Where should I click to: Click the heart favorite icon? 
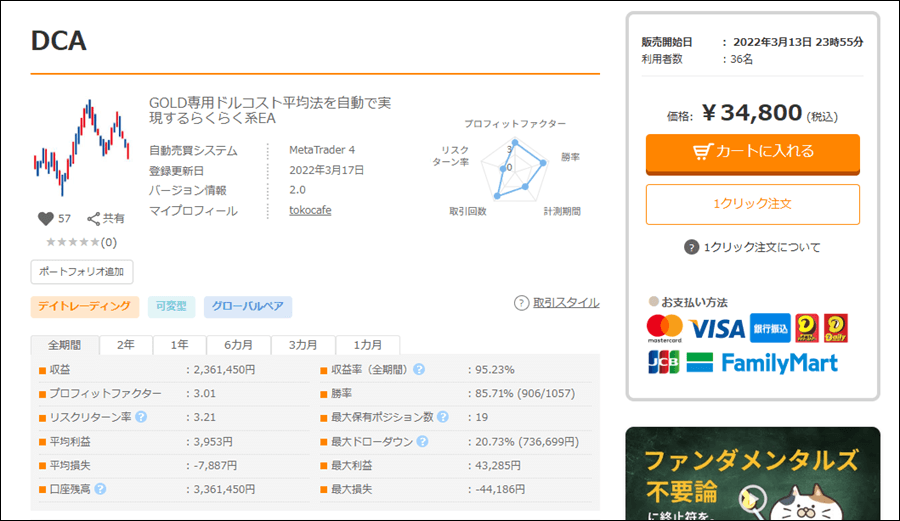tap(45, 218)
